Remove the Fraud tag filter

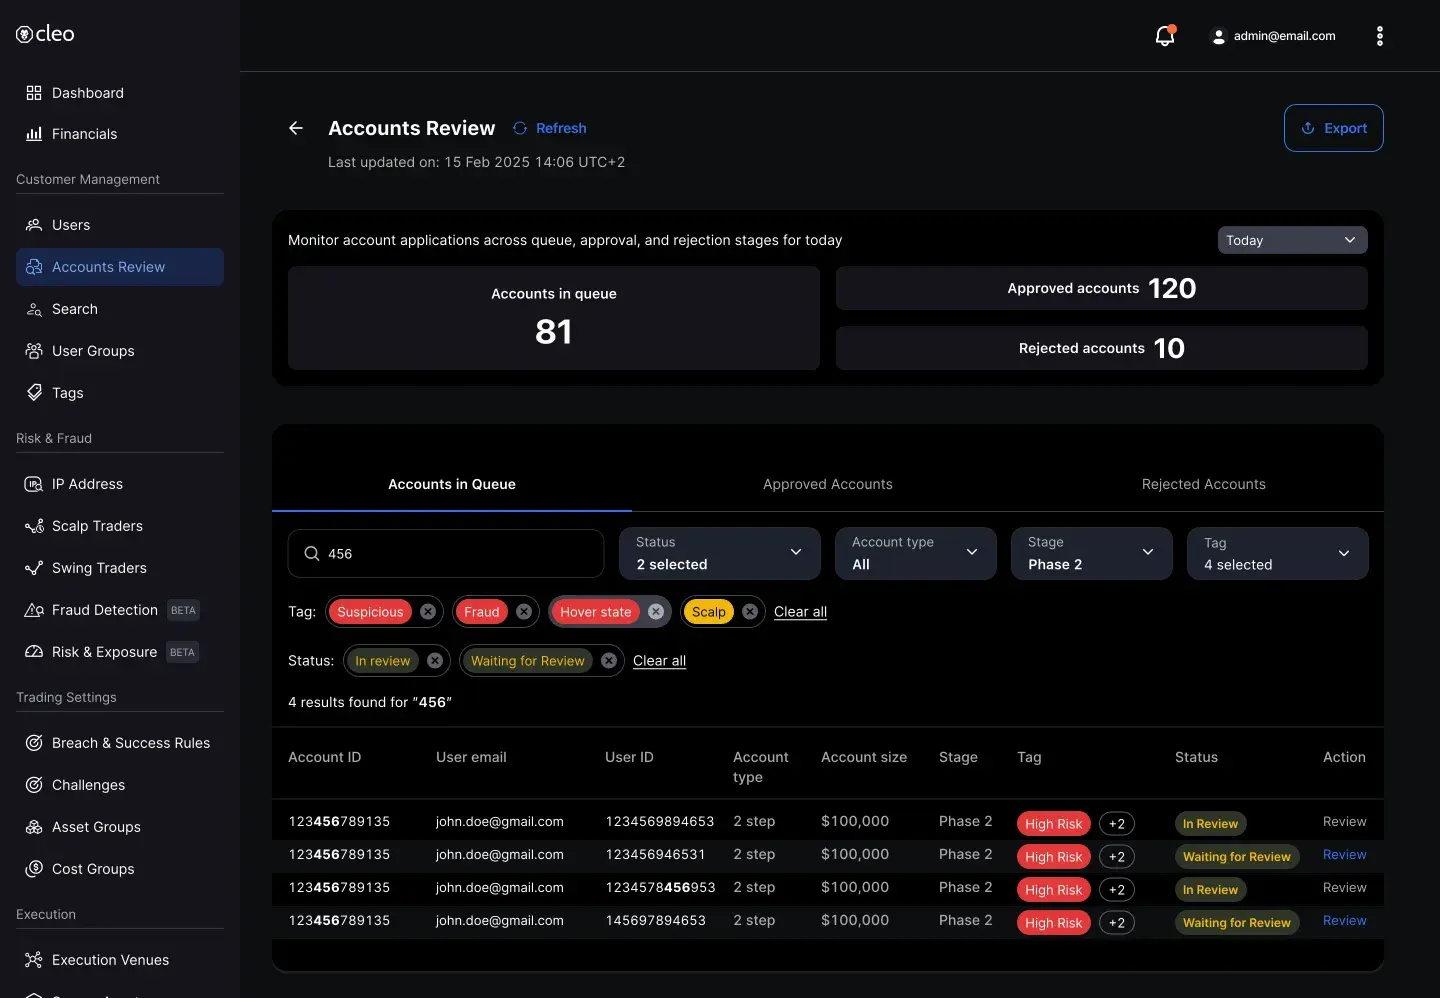tap(524, 612)
